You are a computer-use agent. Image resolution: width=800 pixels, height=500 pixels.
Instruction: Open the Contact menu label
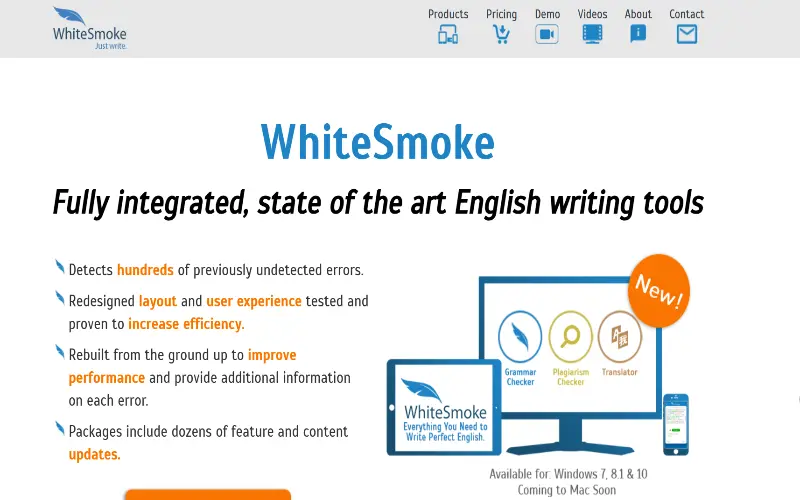click(686, 14)
